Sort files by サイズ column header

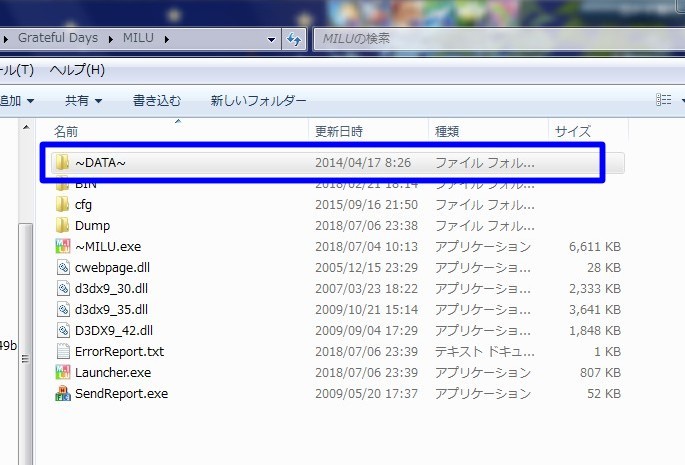coord(573,131)
